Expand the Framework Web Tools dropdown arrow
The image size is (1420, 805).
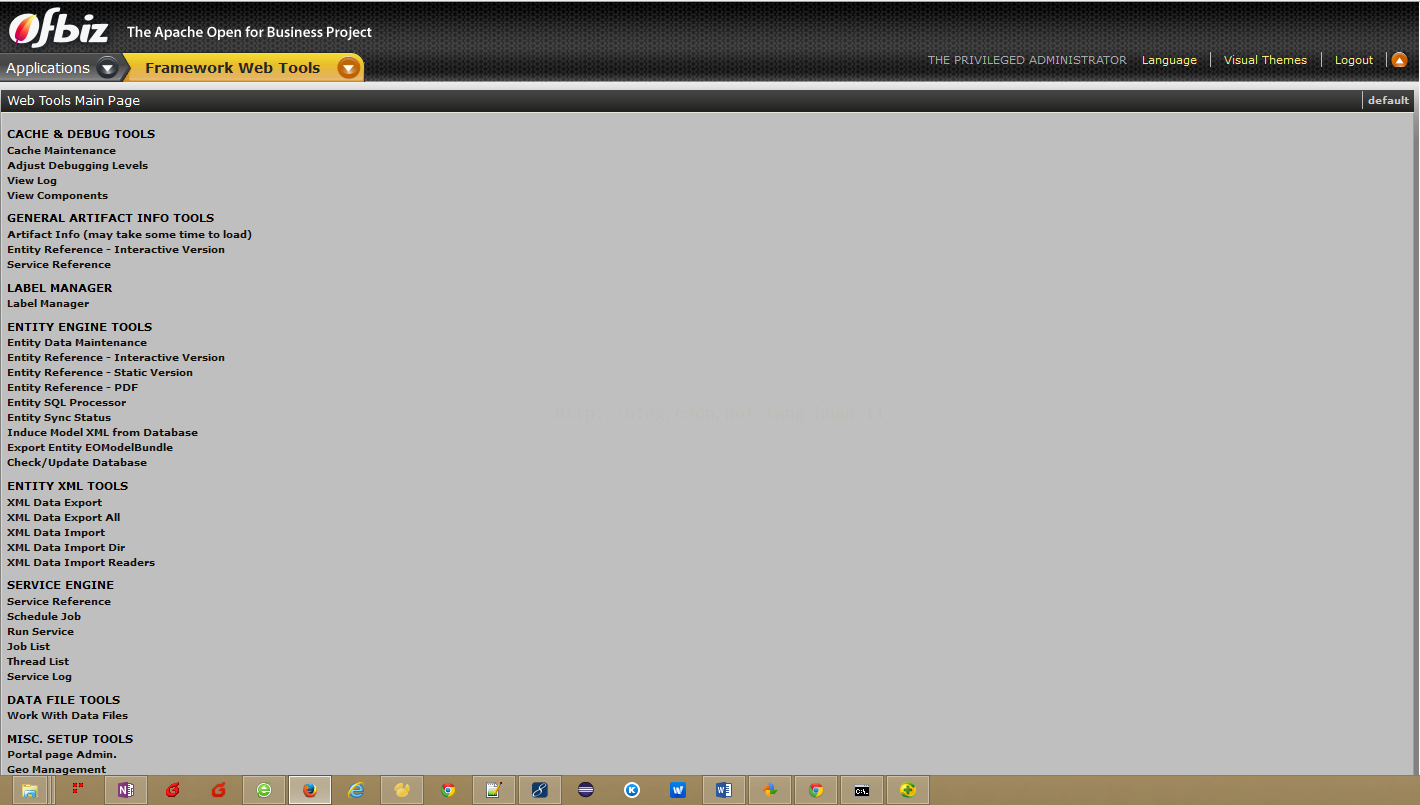(348, 68)
